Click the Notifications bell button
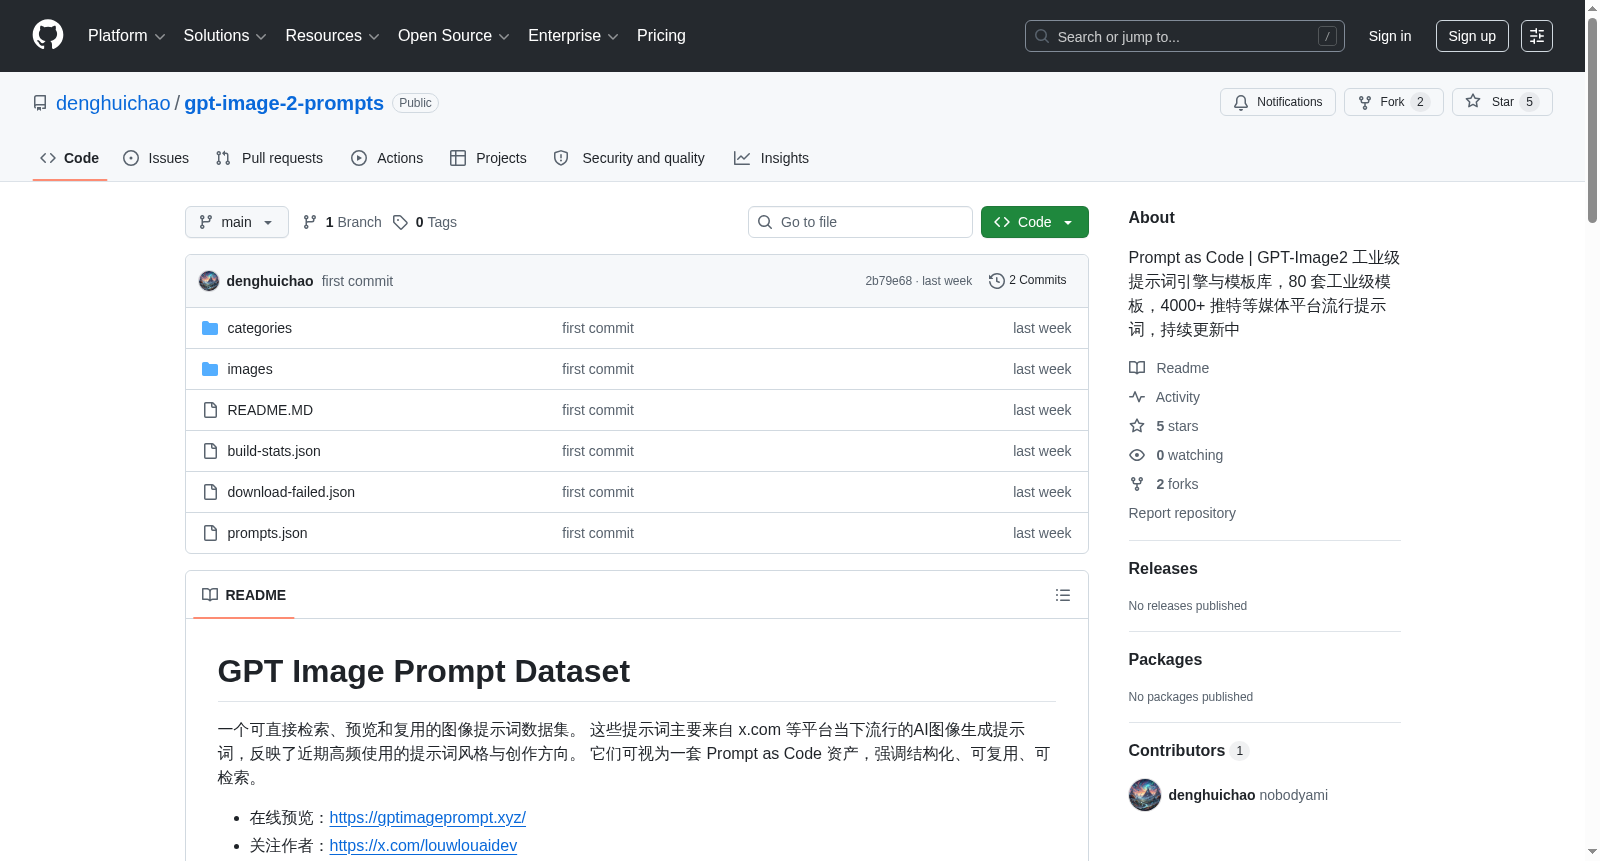Viewport: 1600px width, 861px height. (x=1277, y=102)
